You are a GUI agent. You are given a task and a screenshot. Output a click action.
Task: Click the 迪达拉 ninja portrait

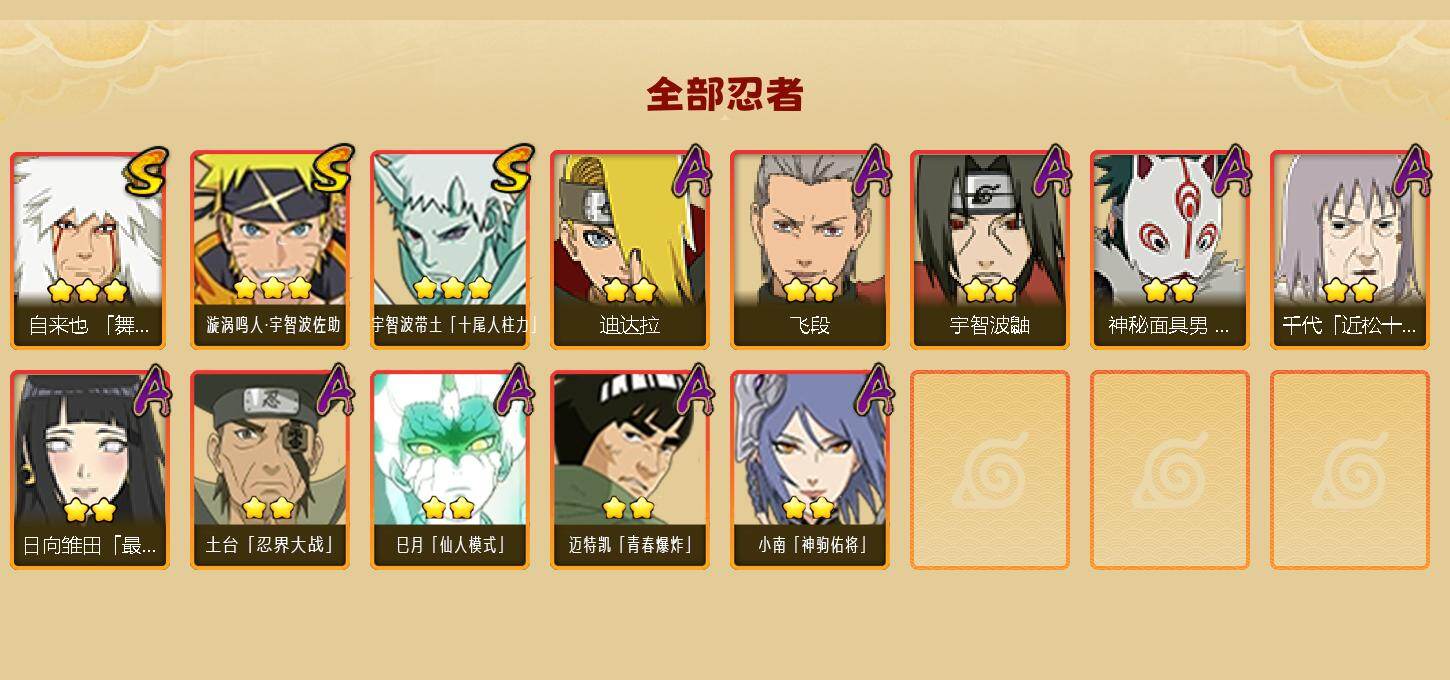[630, 250]
